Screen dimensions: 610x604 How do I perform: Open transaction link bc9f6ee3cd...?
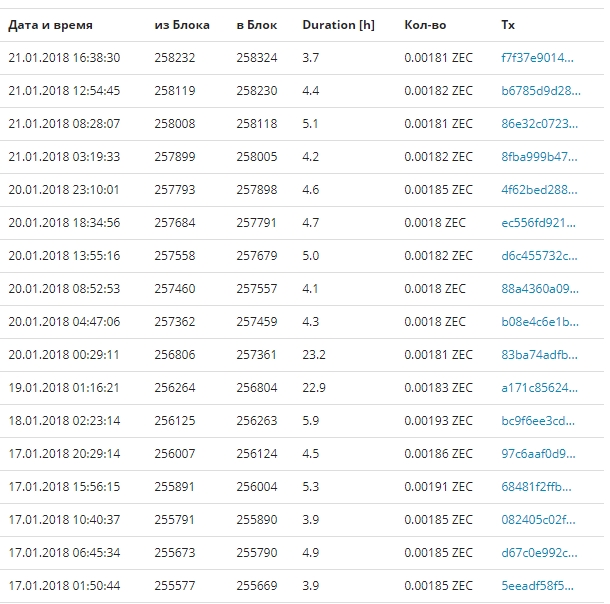pos(538,421)
